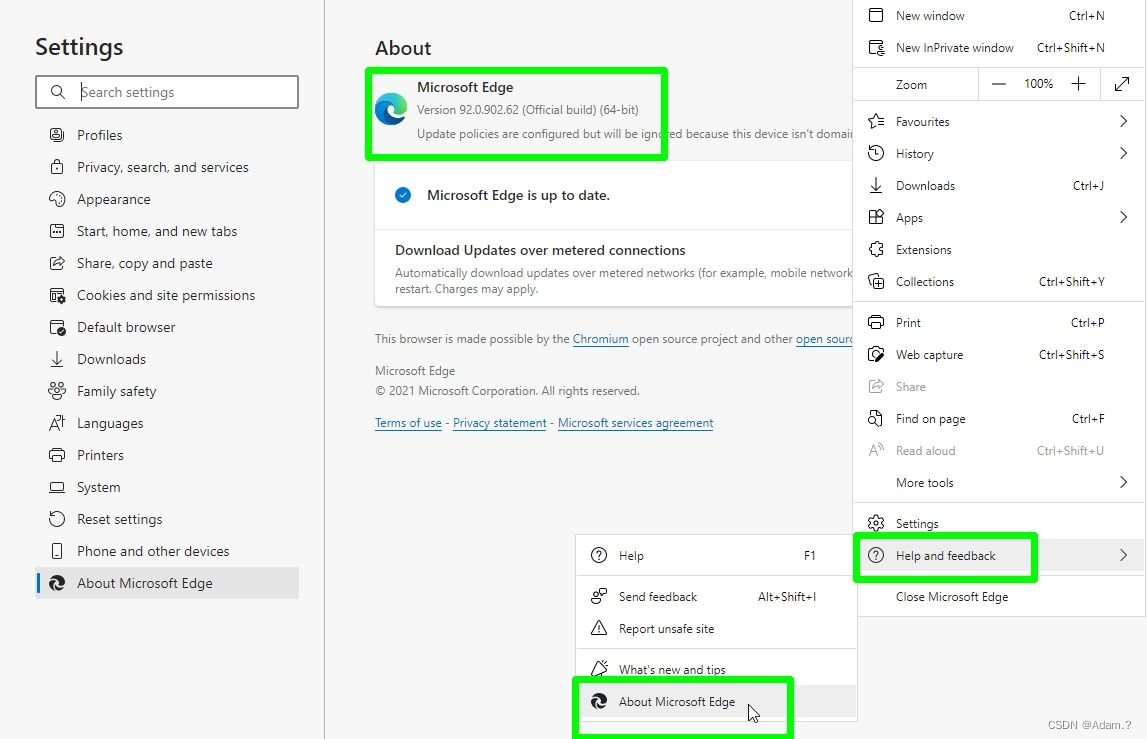Click the Appearance palette icon
The image size is (1147, 739).
57,199
